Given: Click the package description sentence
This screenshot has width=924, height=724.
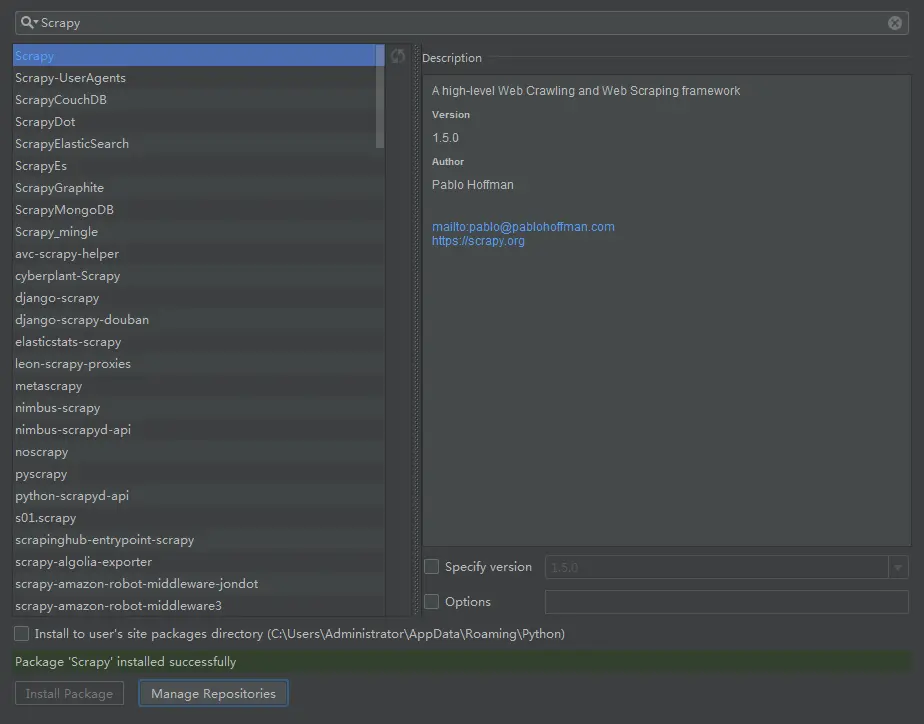Looking at the screenshot, I should pyautogui.click(x=586, y=91).
